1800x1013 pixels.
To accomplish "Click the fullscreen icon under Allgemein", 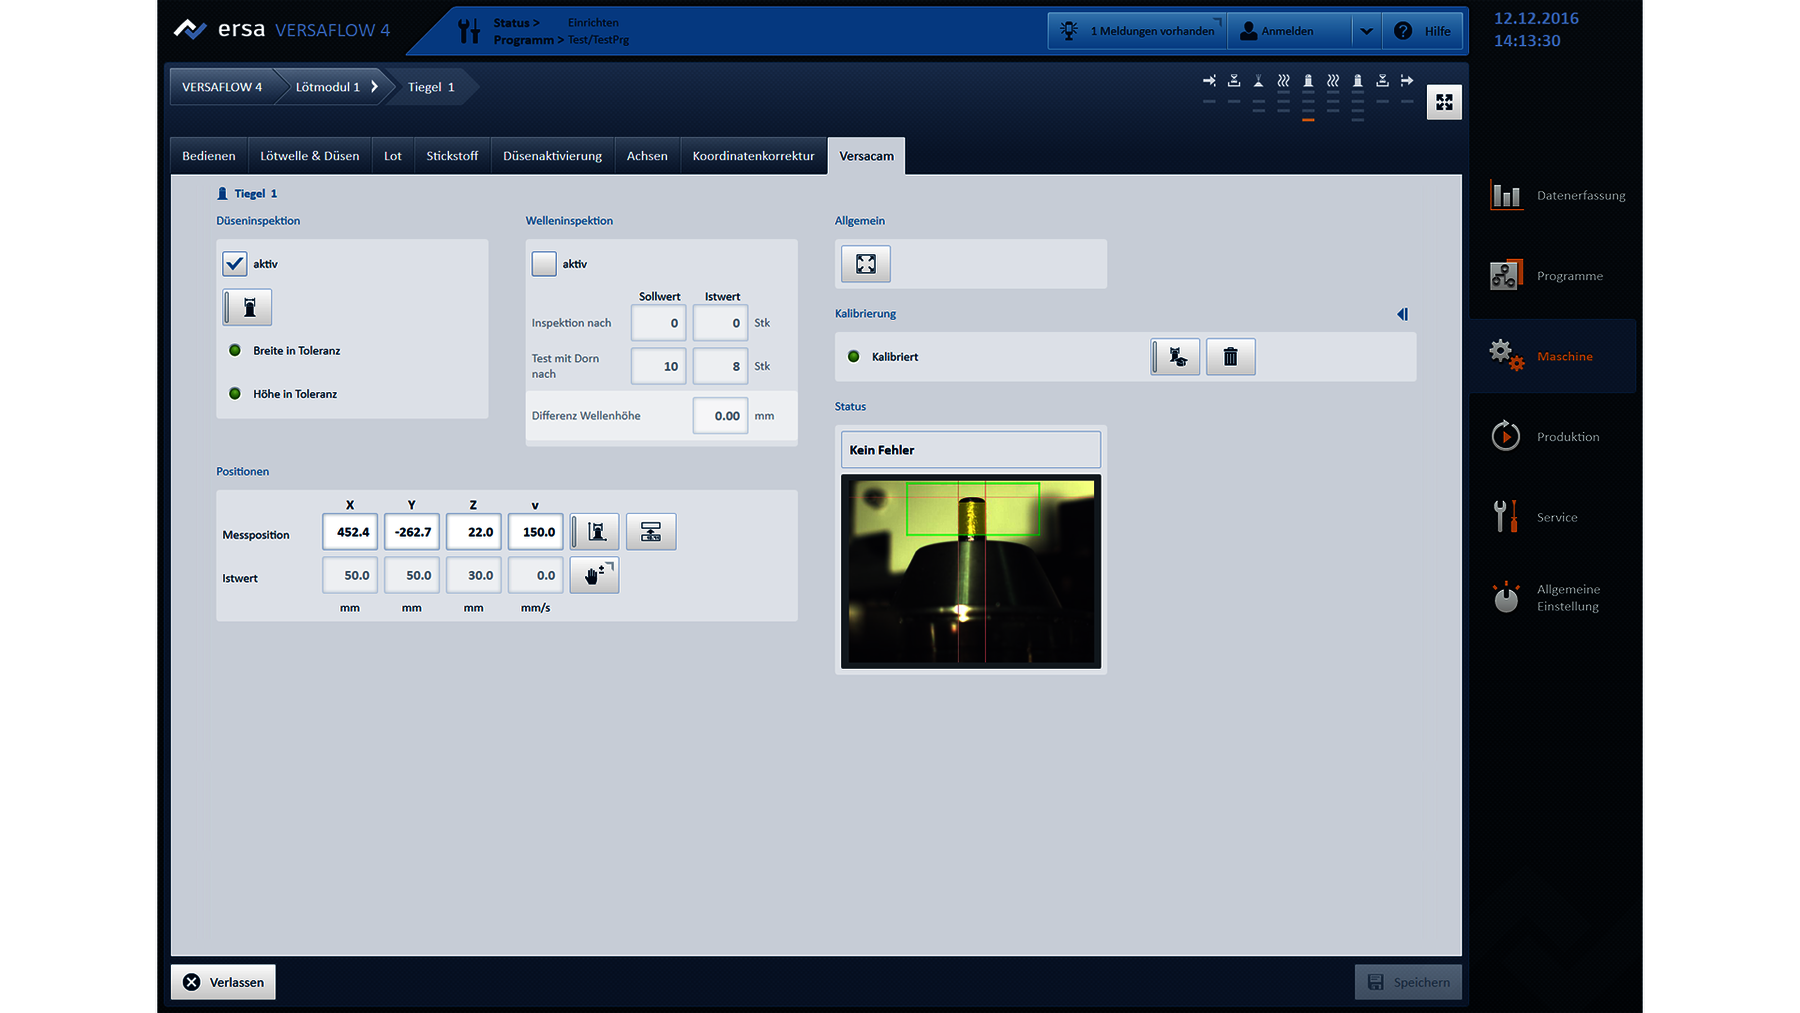I will 865,264.
